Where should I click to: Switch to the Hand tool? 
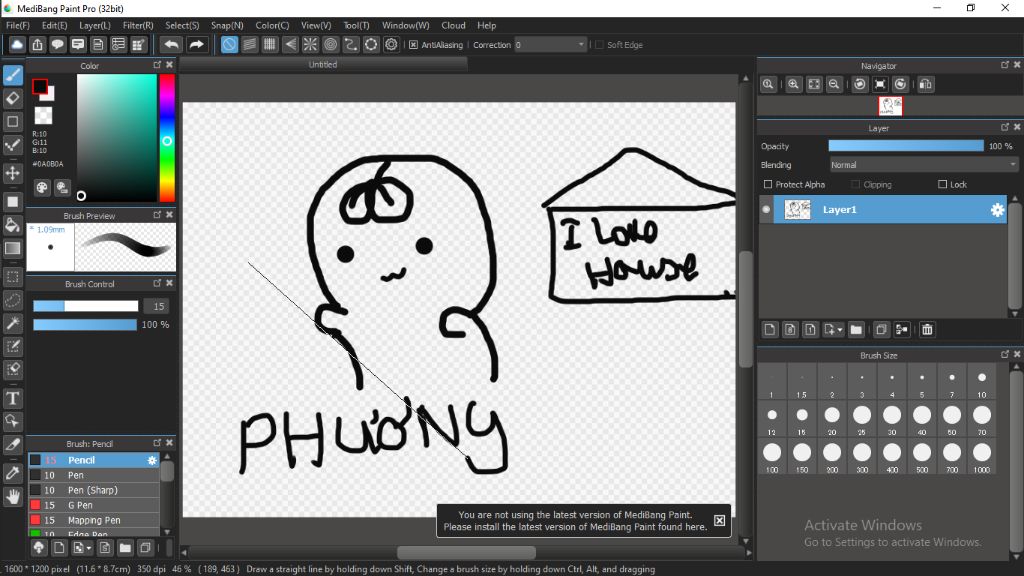point(12,497)
